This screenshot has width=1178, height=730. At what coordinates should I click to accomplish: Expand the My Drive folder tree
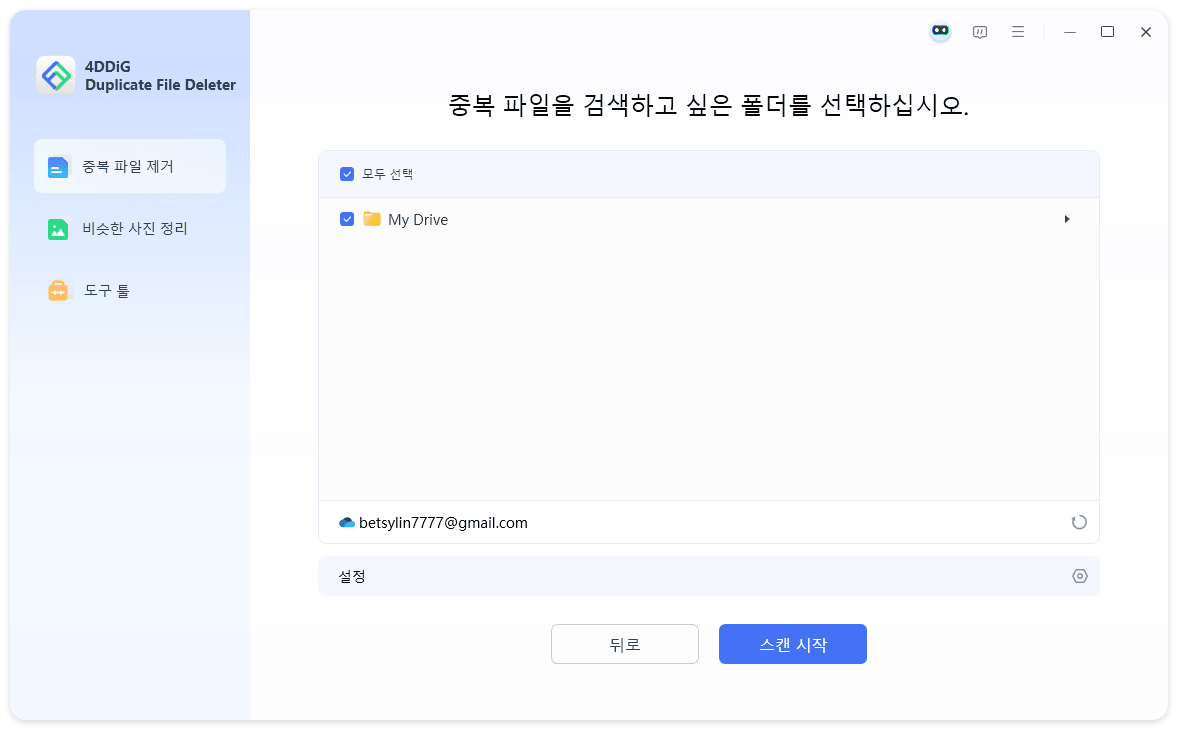pos(1067,218)
